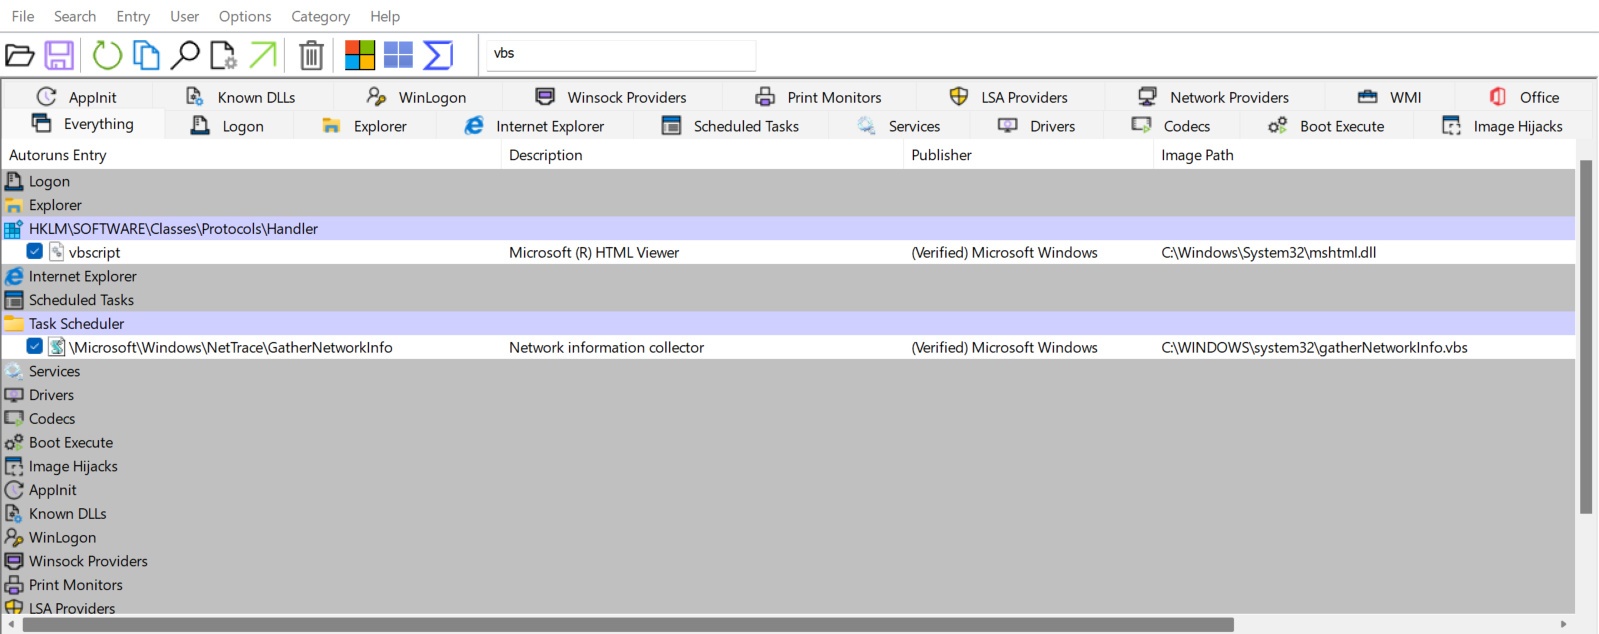The height and width of the screenshot is (634, 1599).
Task: Switch to the Boot Execute tab
Action: (1326, 126)
